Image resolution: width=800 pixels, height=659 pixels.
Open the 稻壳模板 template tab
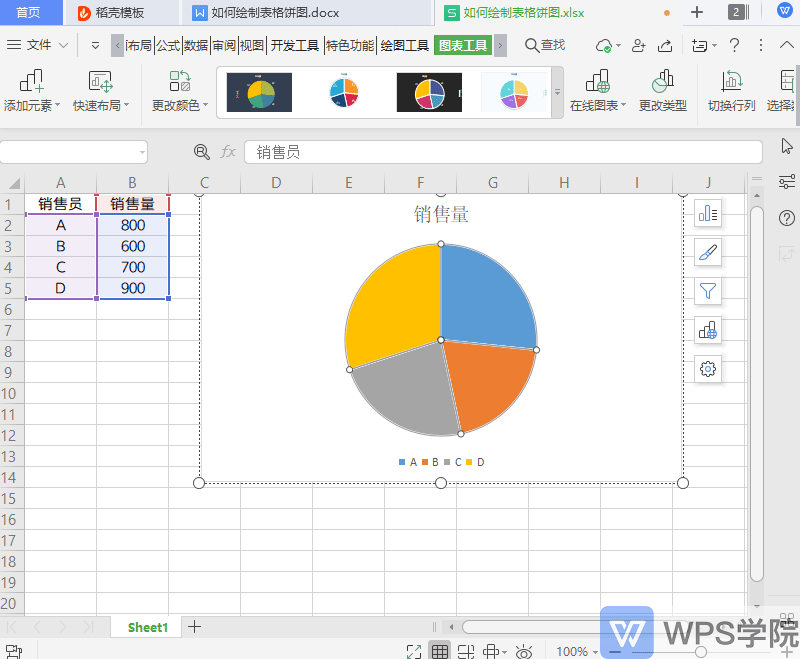pyautogui.click(x=120, y=13)
